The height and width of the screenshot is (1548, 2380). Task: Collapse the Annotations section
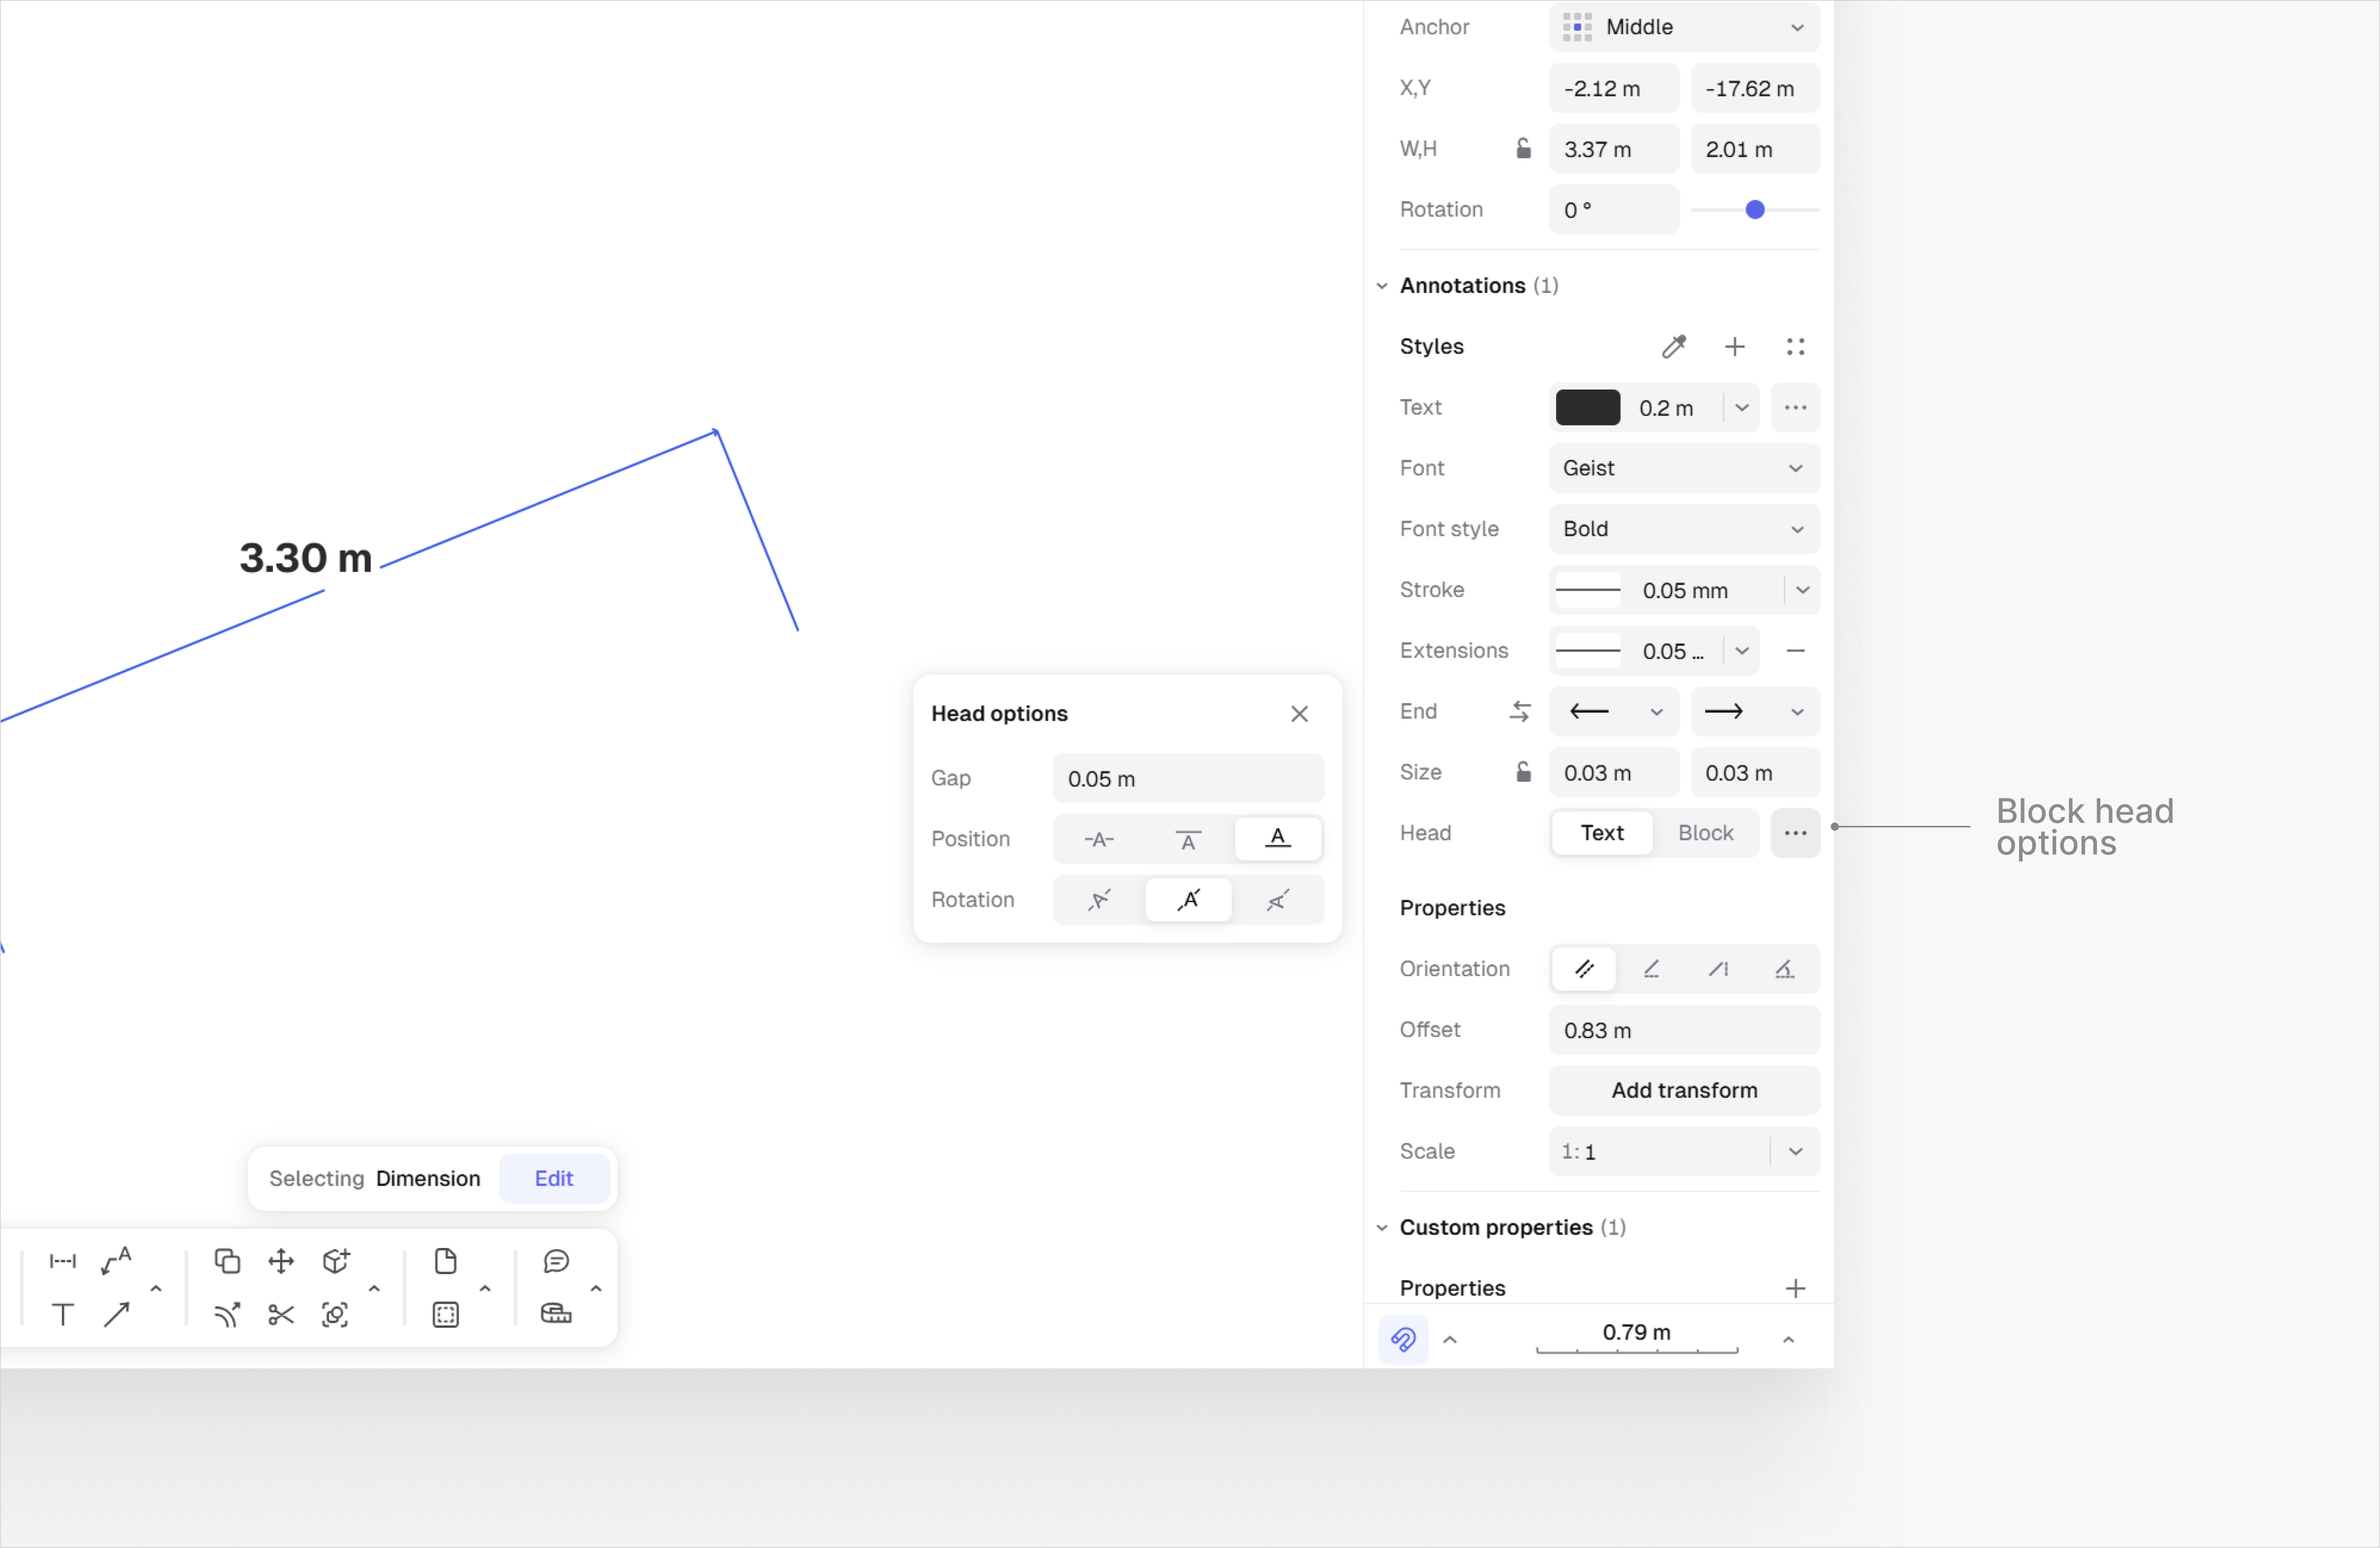click(1382, 286)
